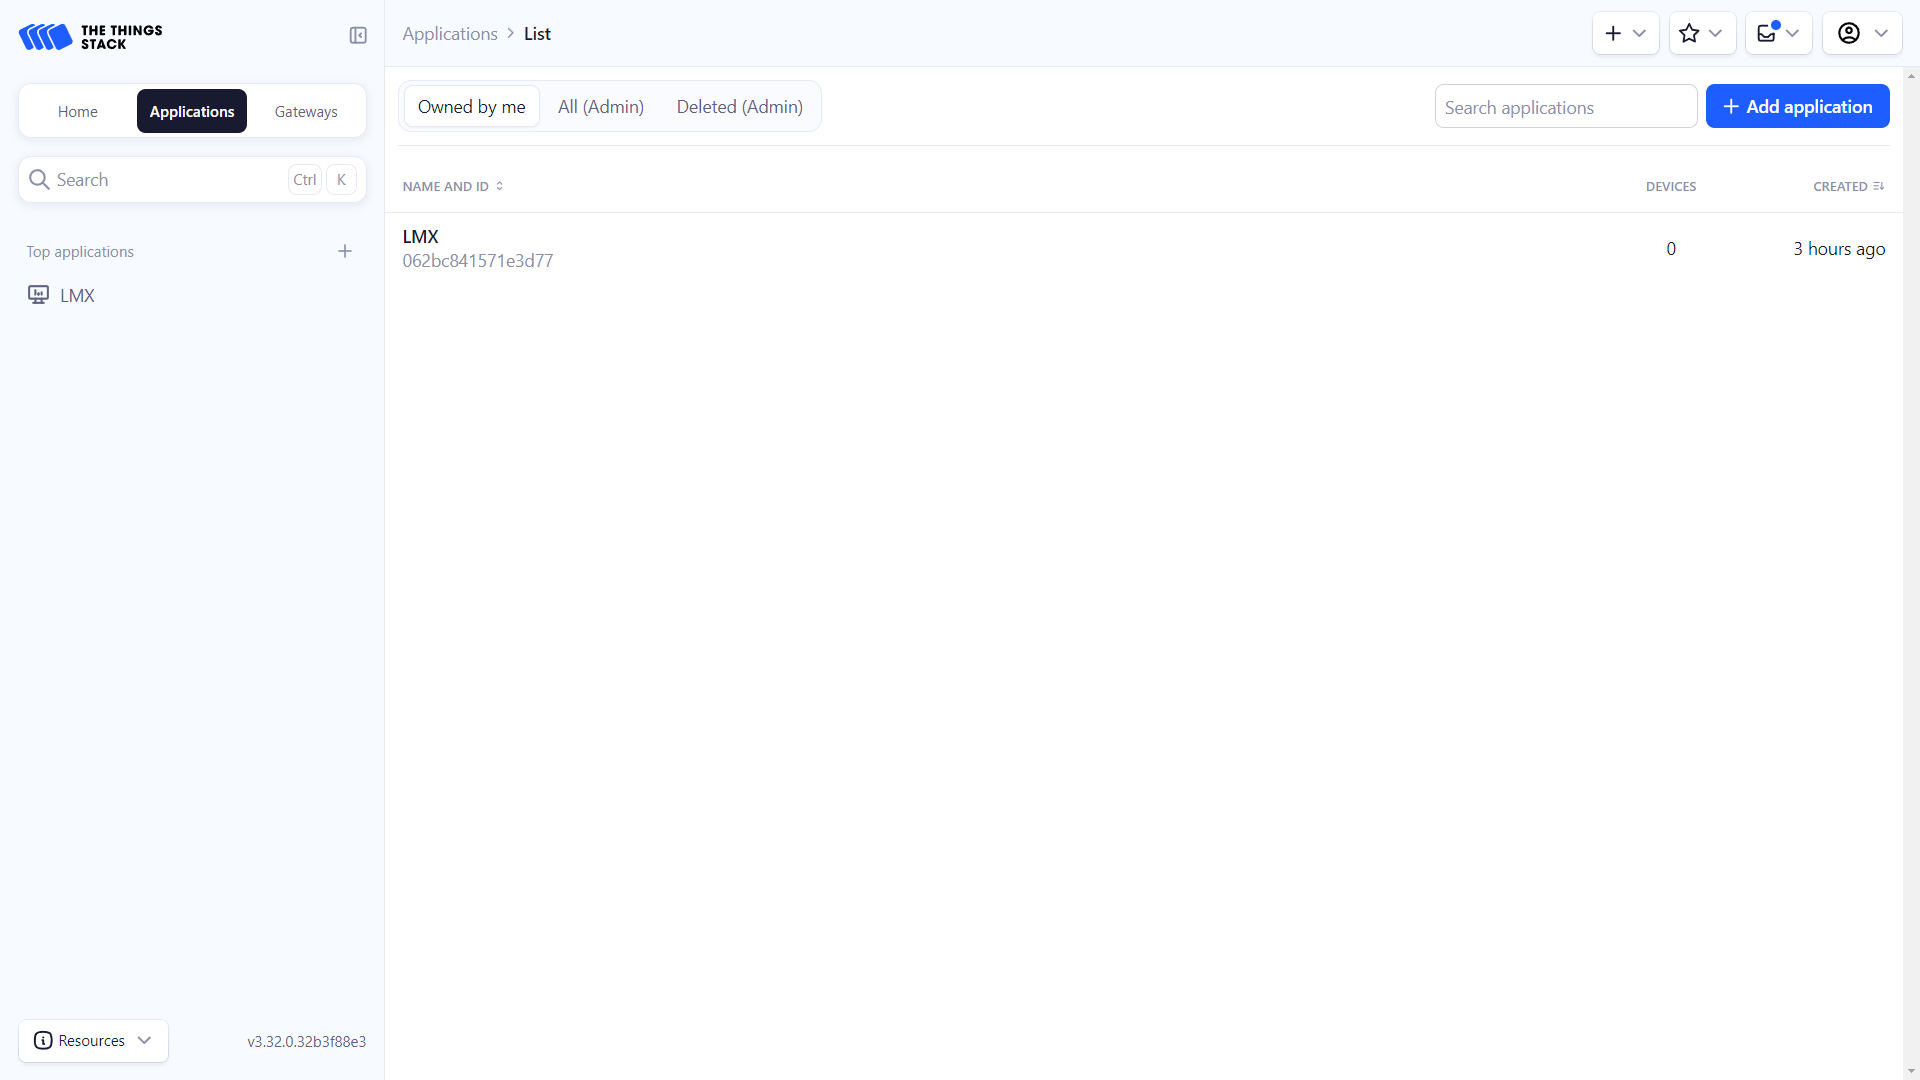1920x1080 pixels.
Task: Go to the Home tab
Action: (x=78, y=112)
